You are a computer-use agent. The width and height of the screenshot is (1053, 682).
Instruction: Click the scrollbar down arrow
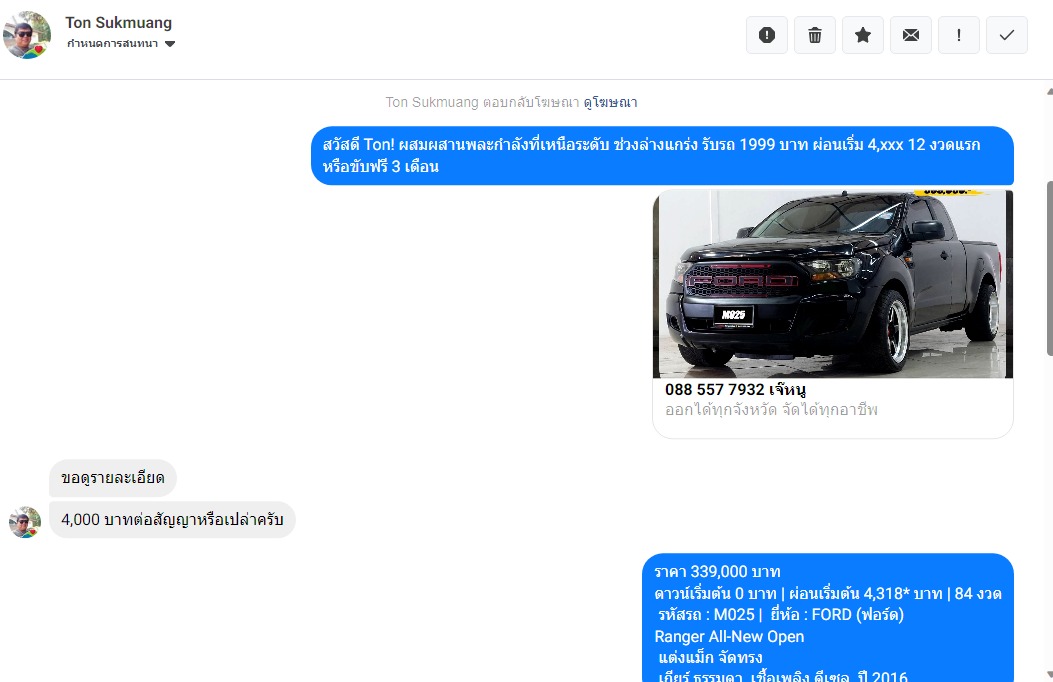tap(1050, 675)
